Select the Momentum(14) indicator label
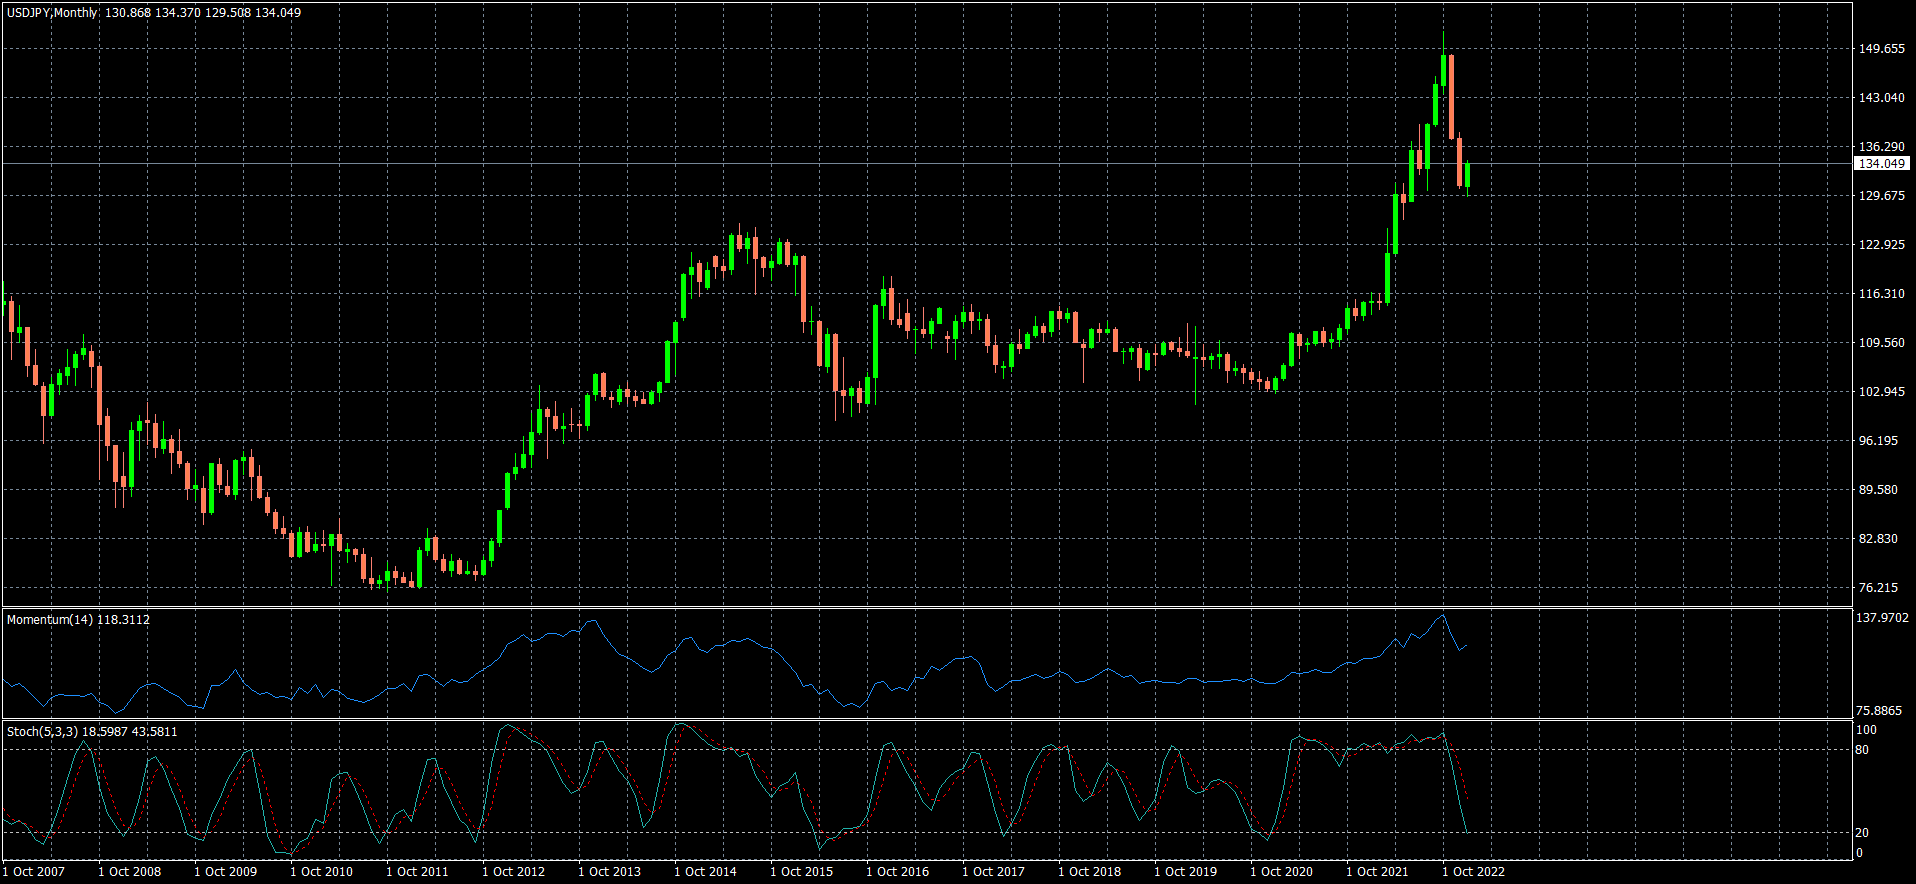Screen dimensions: 1916x884 coord(50,620)
